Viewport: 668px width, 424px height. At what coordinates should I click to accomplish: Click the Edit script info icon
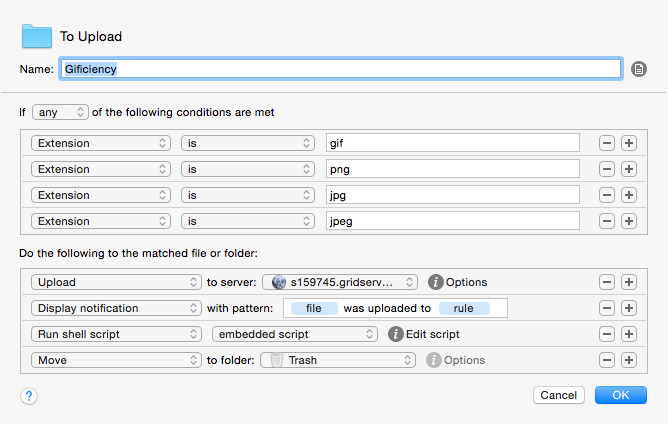tap(395, 334)
